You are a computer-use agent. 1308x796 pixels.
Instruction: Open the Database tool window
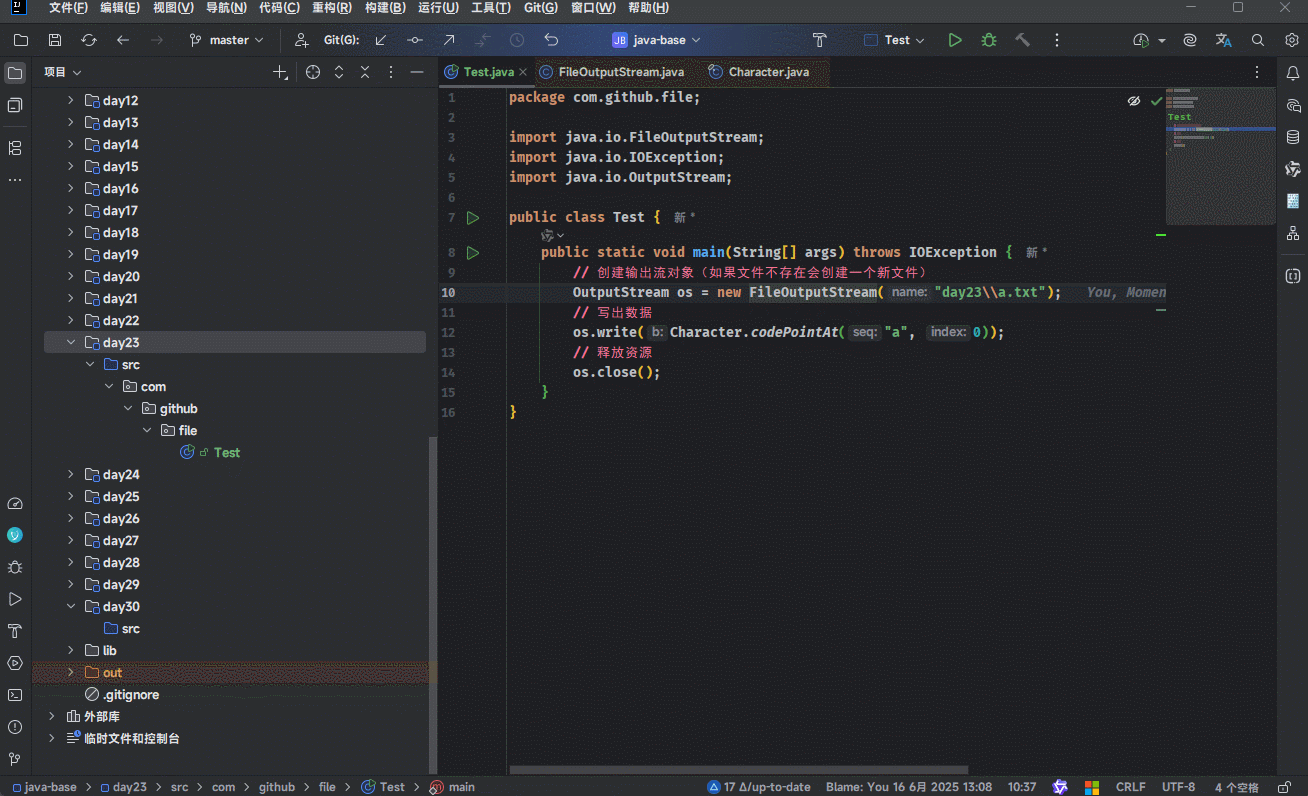[1293, 137]
